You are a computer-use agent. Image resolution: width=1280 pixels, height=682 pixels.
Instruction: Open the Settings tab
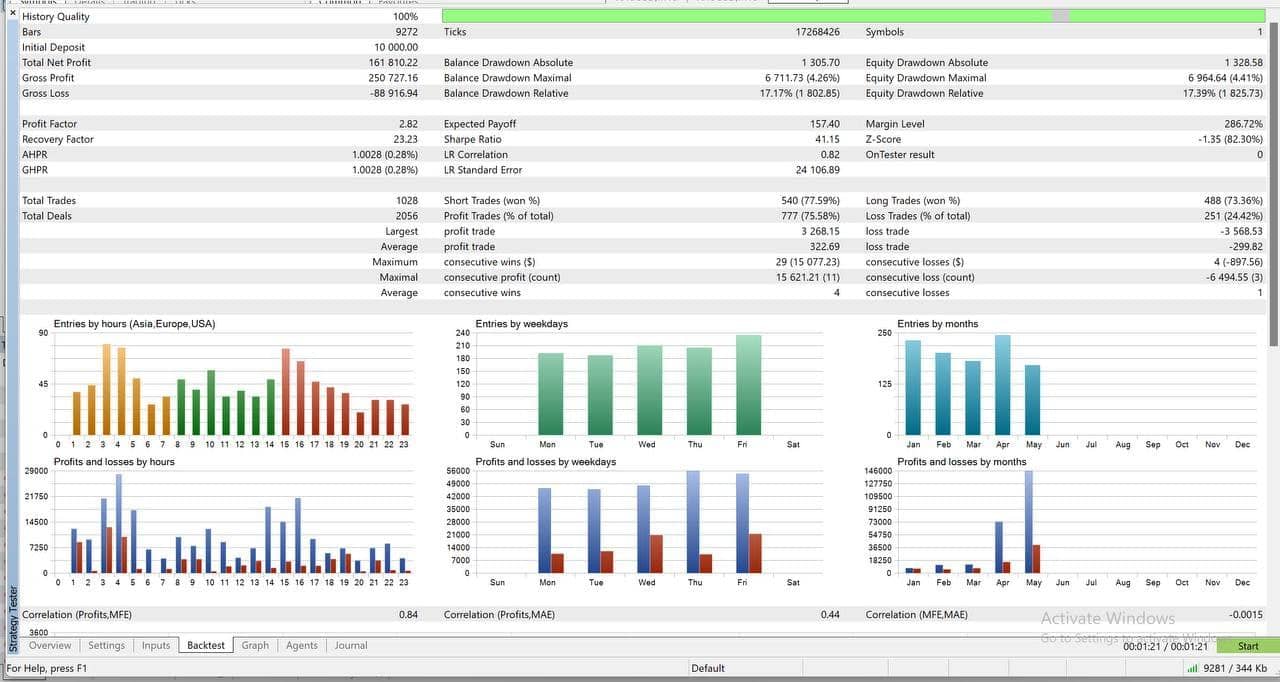(x=106, y=646)
